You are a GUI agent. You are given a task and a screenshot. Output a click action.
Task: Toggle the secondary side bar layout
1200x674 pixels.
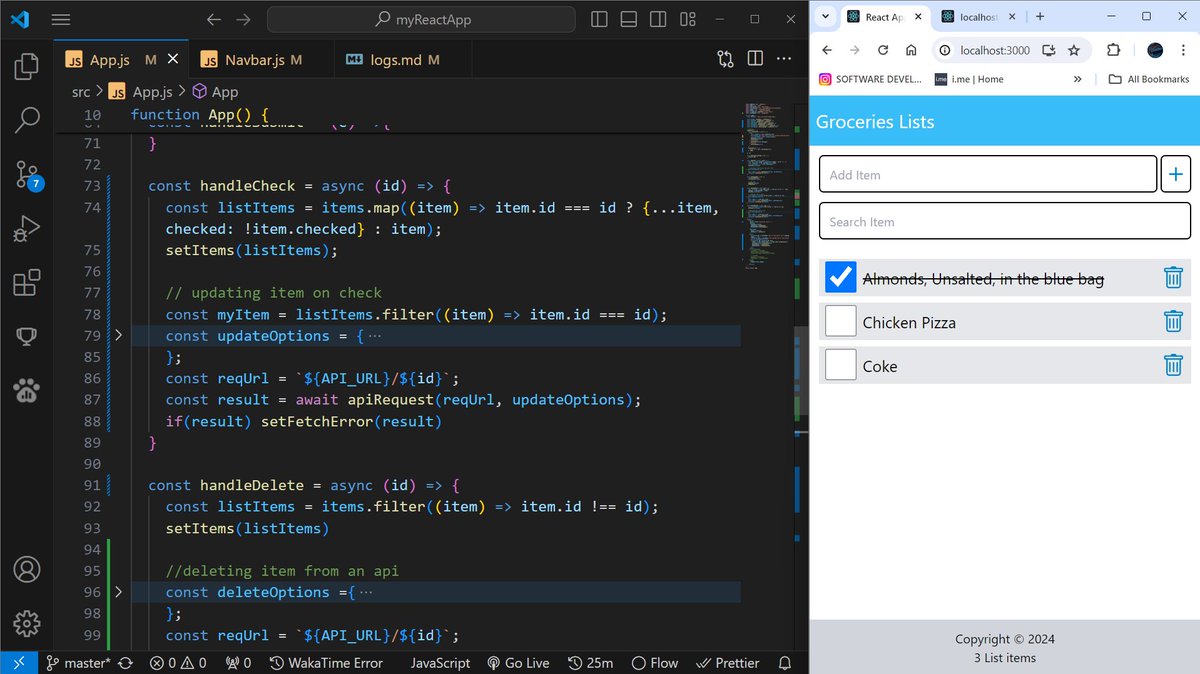point(658,19)
